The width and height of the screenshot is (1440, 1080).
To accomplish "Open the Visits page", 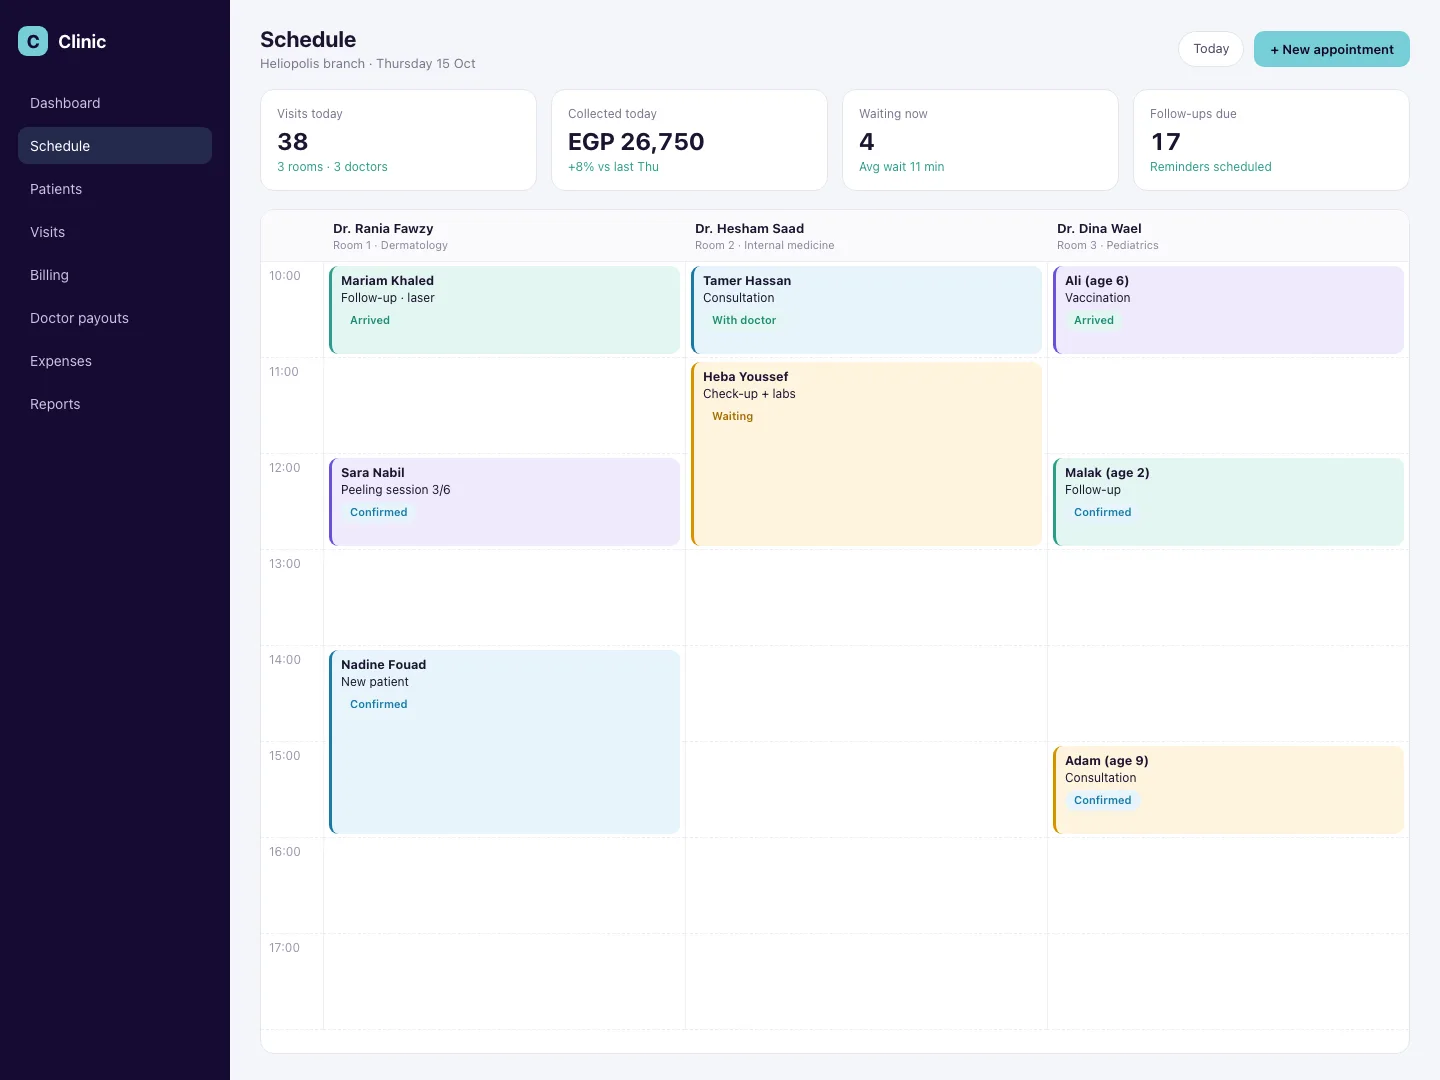I will 115,232.
